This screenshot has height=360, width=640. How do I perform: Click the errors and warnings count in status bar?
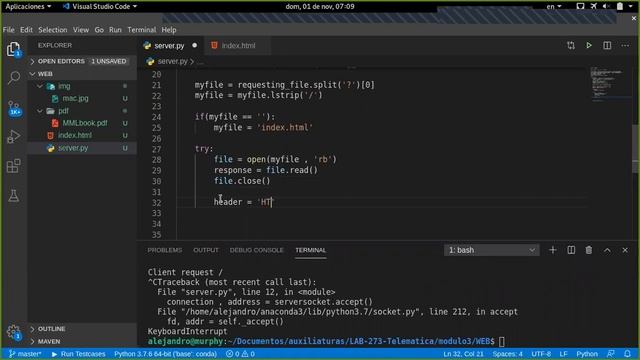240,354
